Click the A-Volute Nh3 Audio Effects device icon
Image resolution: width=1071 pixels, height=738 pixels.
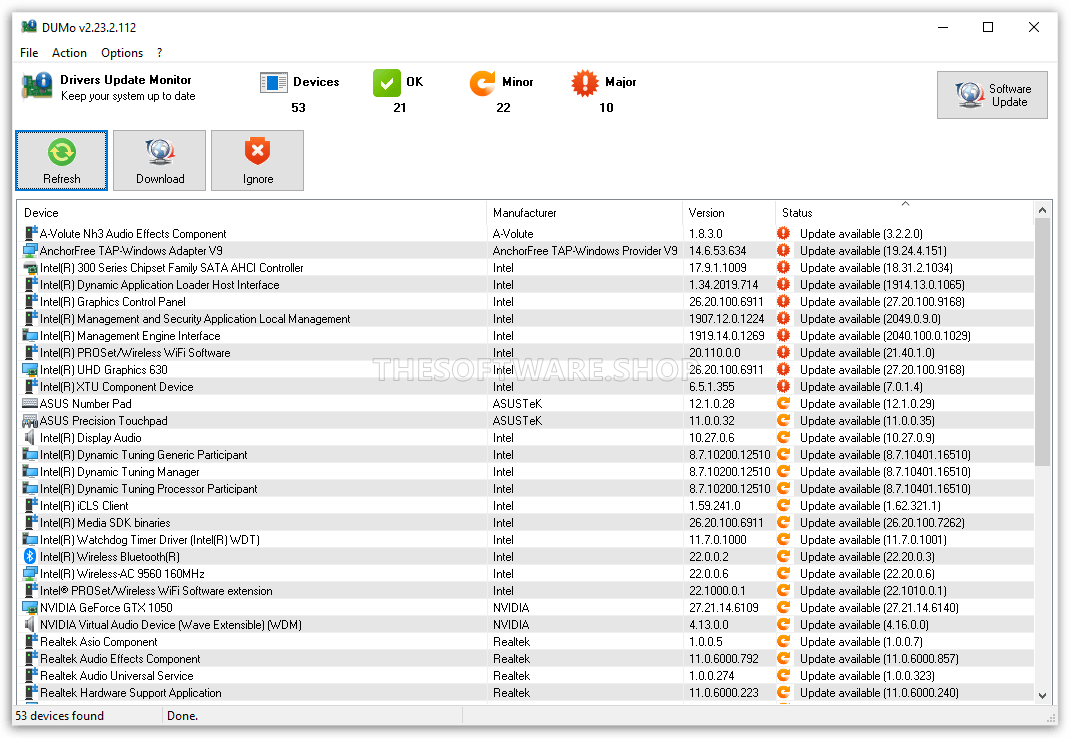tap(31, 233)
